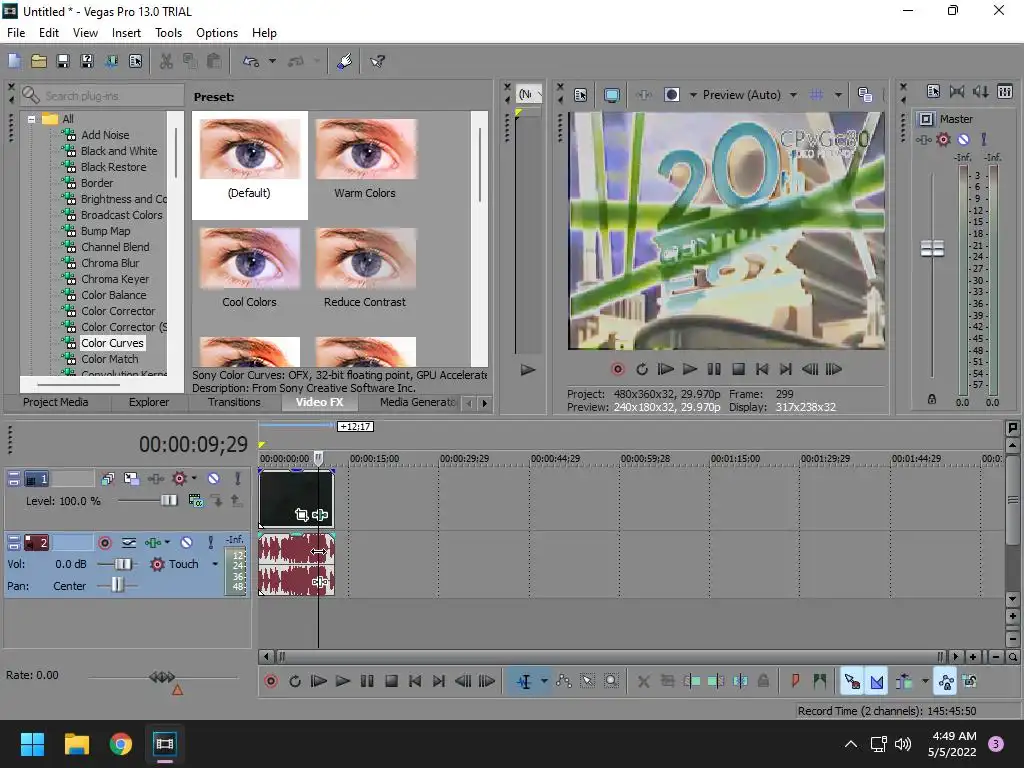The image size is (1024, 768).
Task: Open the Undo history dropdown arrow
Action: (x=272, y=61)
